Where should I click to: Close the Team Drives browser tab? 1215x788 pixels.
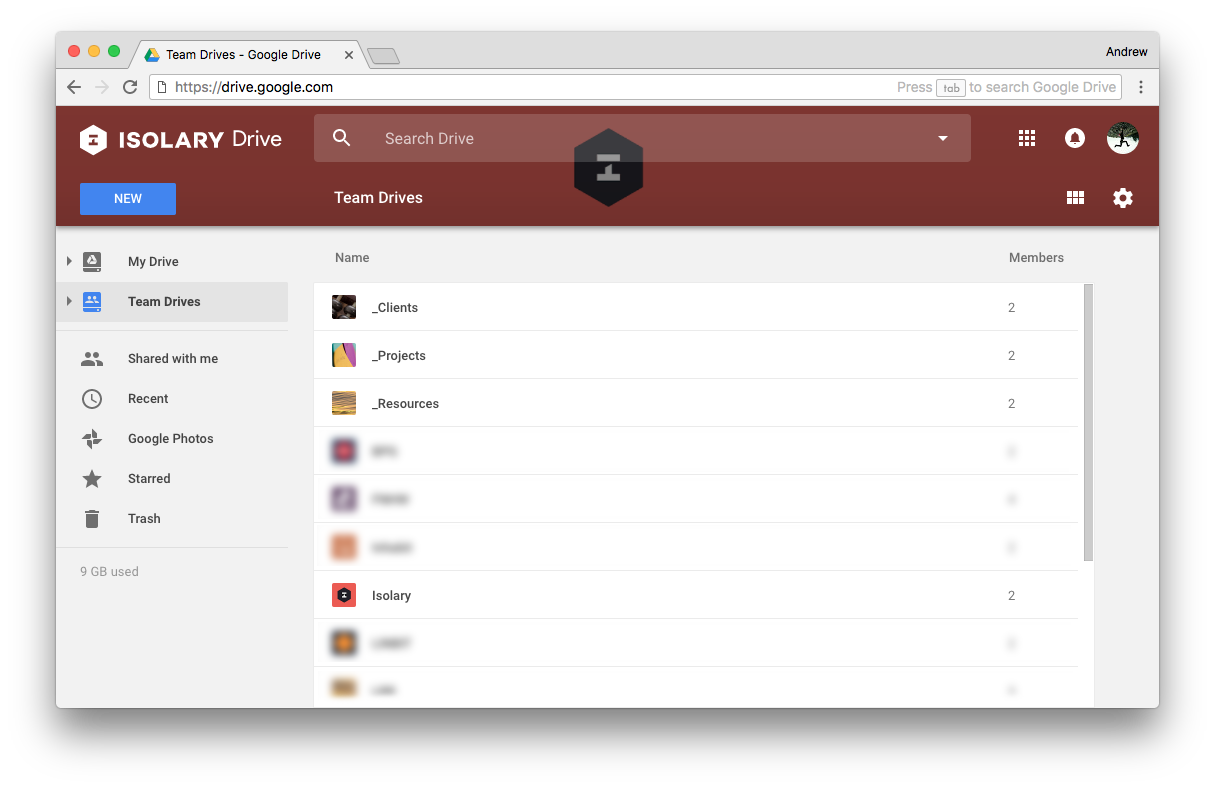click(x=349, y=55)
